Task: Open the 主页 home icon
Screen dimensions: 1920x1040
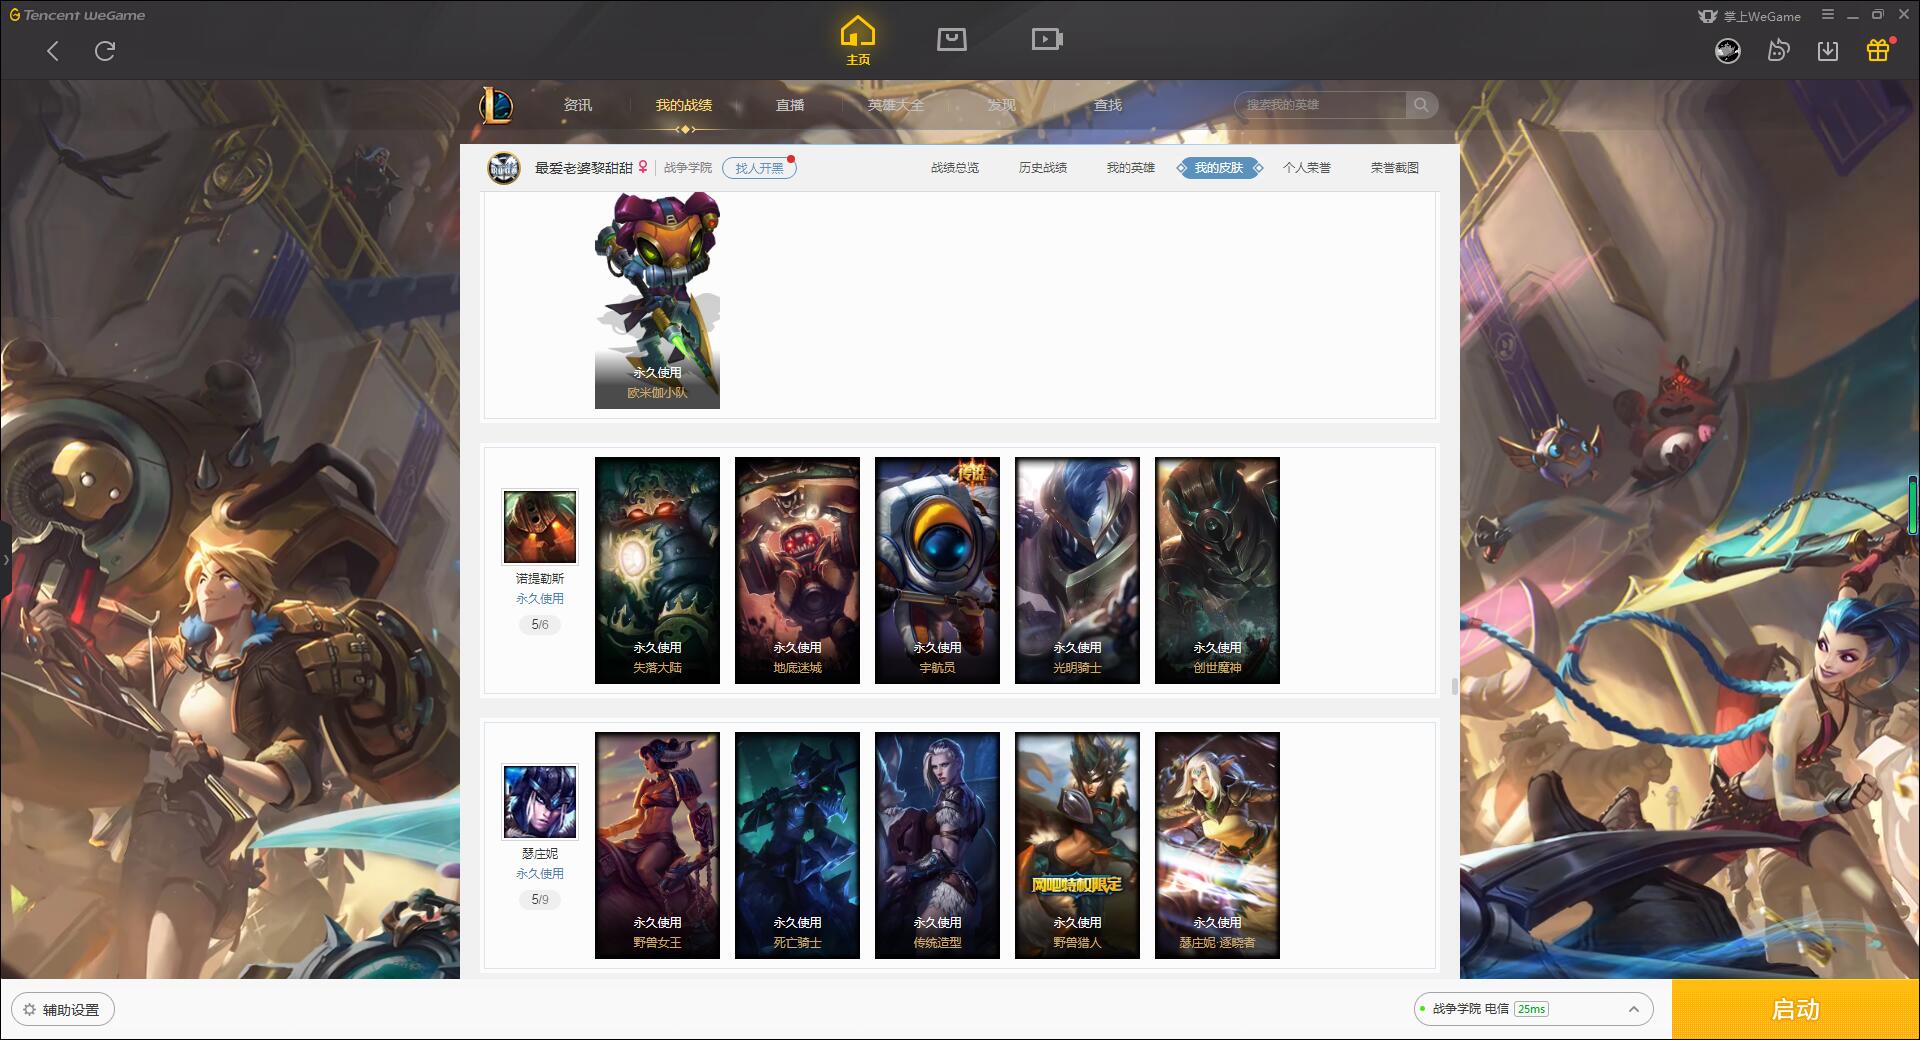Action: pos(857,41)
